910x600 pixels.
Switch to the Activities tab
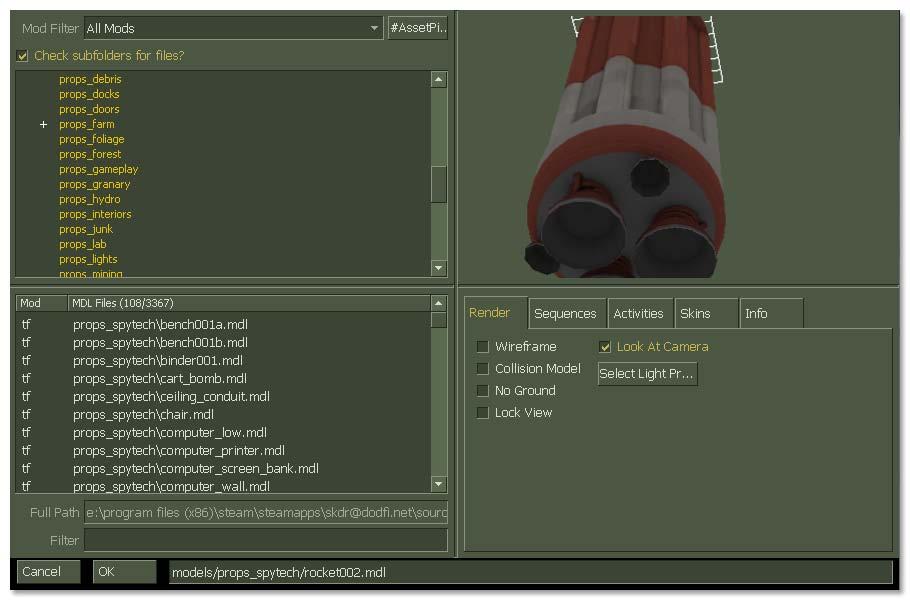pos(641,313)
